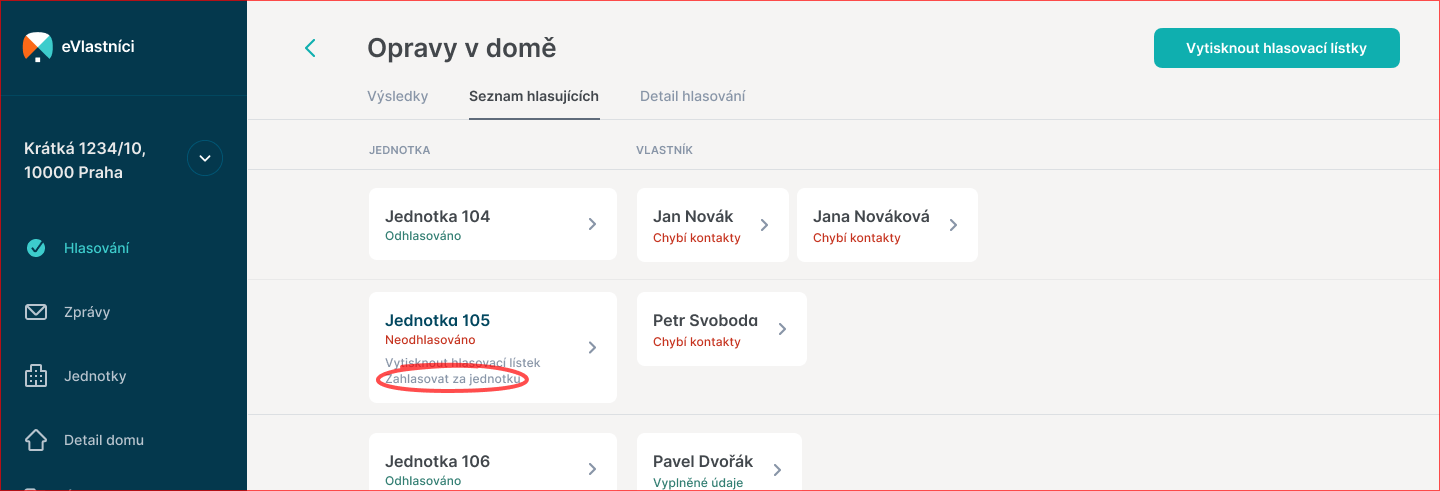Click Zahlasovat za jednotku link
The height and width of the screenshot is (491, 1440).
coord(452,380)
